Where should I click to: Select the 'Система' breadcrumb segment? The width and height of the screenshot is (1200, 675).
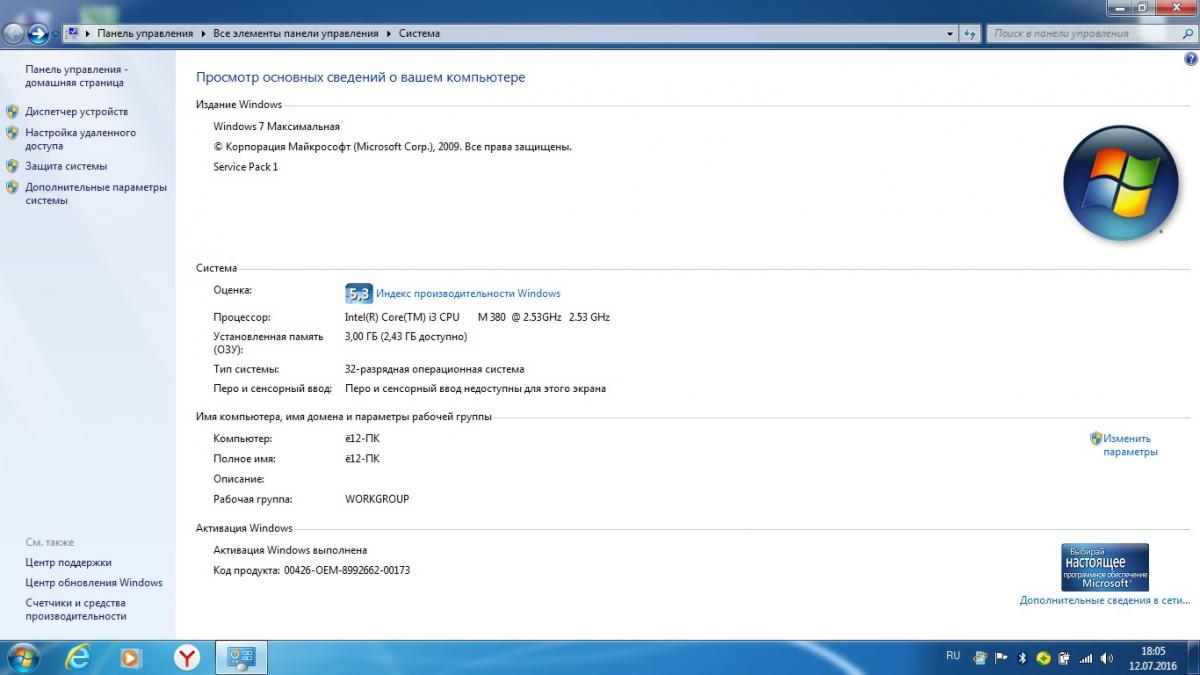[x=419, y=33]
